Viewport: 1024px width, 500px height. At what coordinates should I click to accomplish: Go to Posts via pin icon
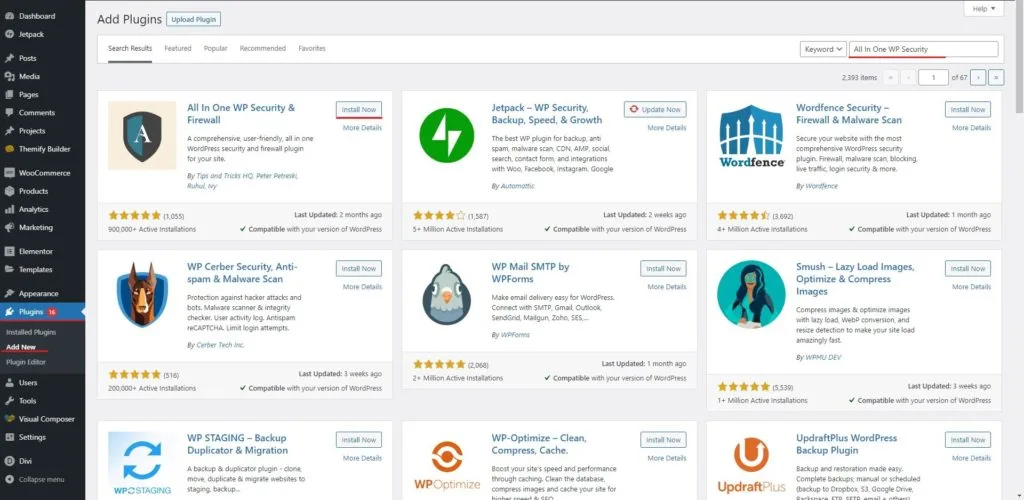coord(9,58)
